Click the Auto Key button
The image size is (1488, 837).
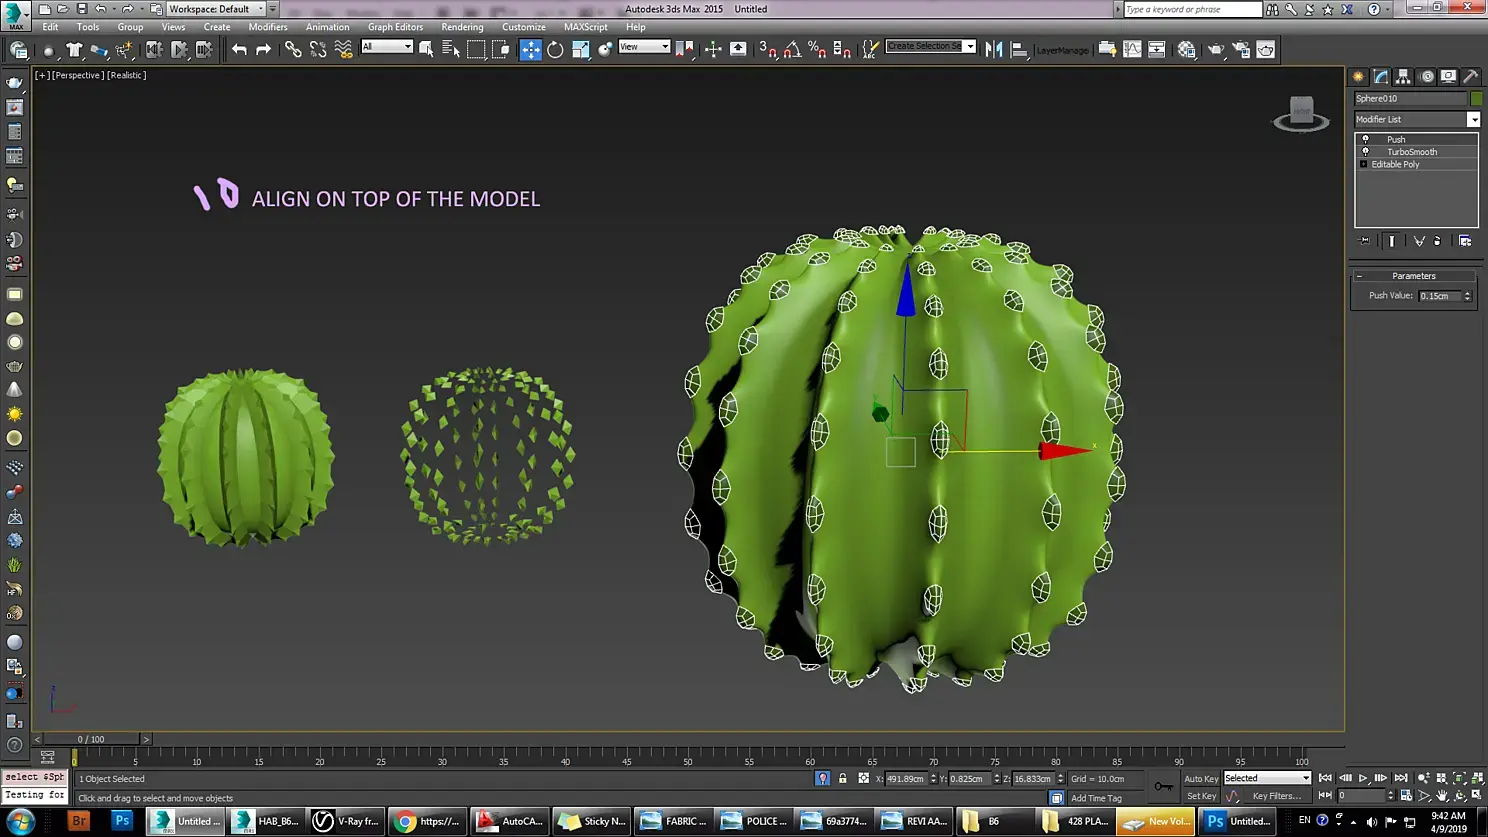click(1200, 778)
